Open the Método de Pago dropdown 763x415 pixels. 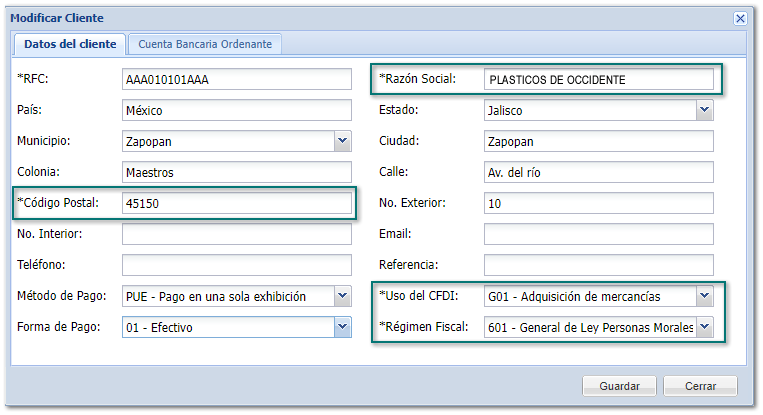tap(342, 296)
